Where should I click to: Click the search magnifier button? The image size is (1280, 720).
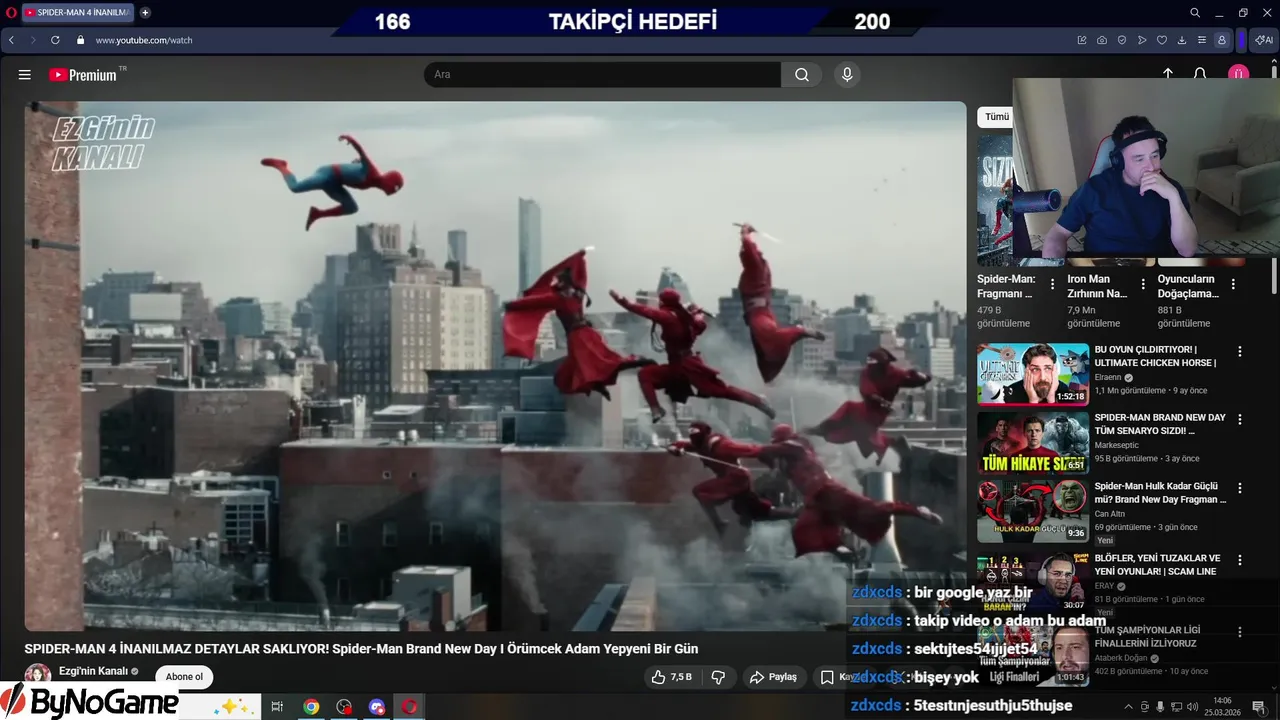click(x=802, y=75)
